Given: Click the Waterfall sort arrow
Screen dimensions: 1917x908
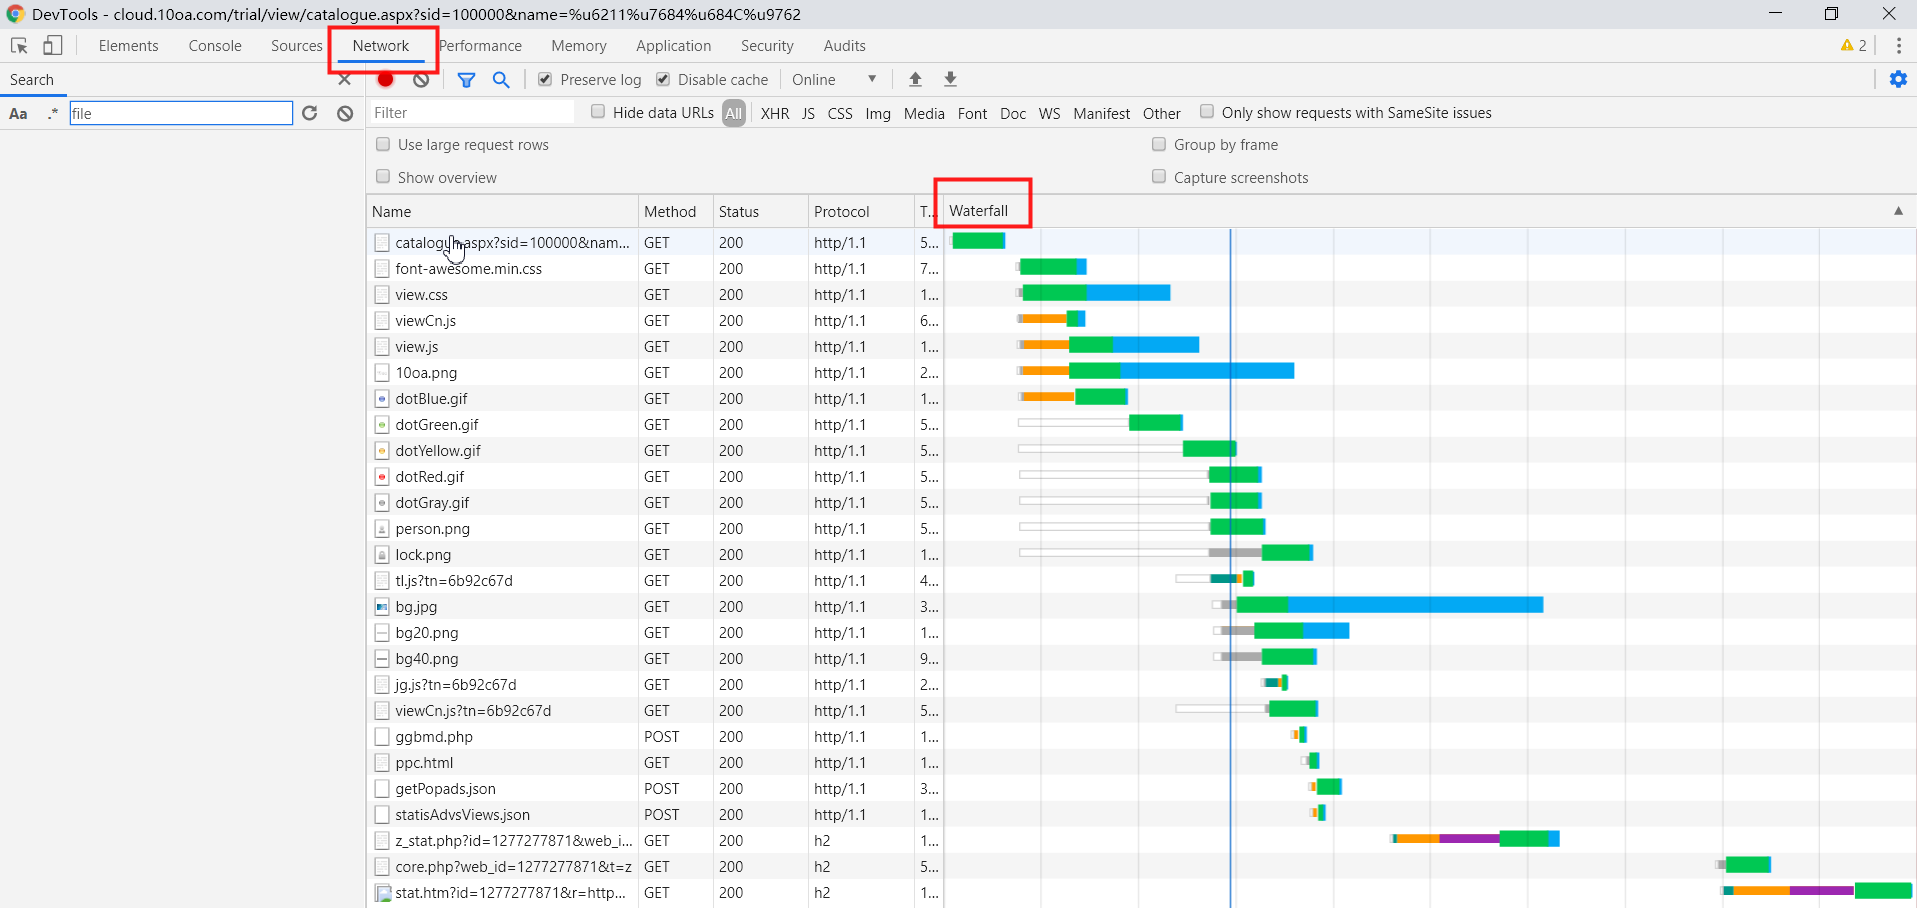Looking at the screenshot, I should tap(1898, 211).
